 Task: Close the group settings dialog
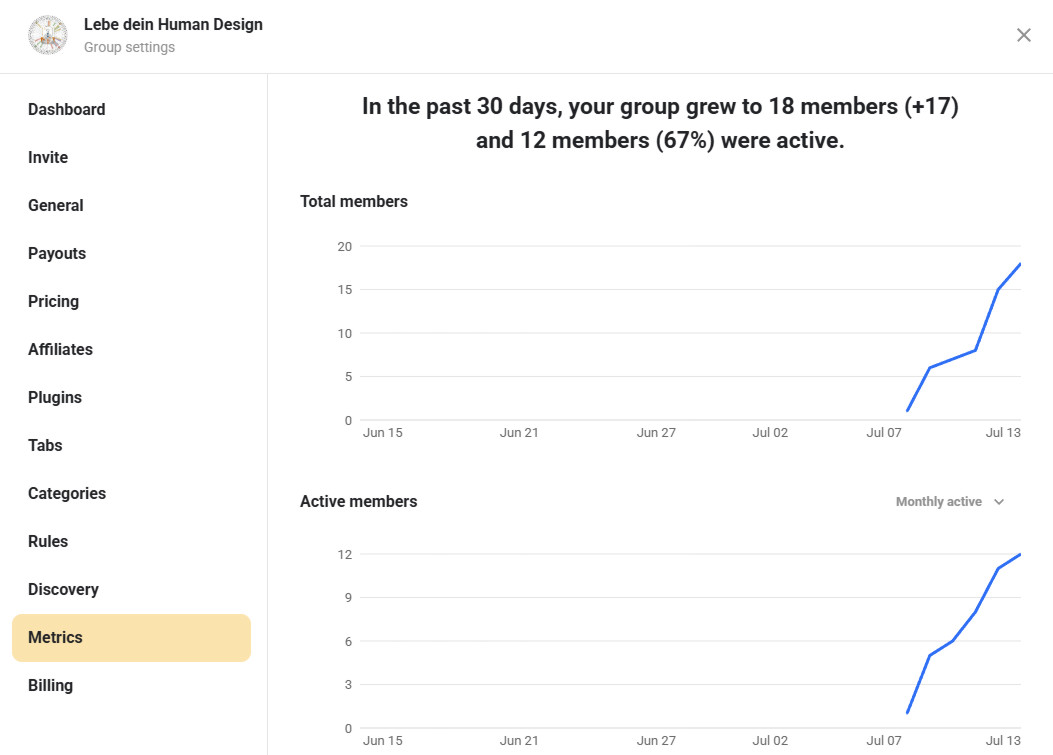pyautogui.click(x=1023, y=35)
